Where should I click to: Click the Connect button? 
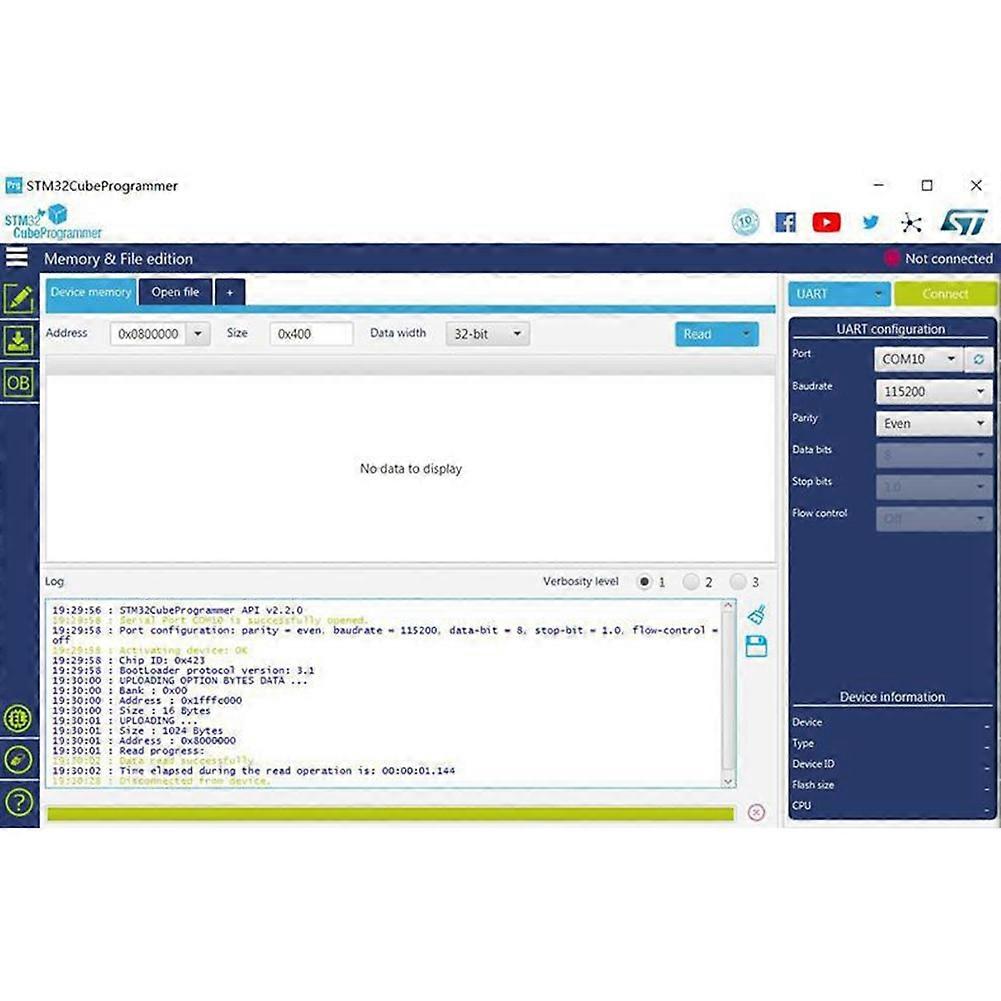(945, 294)
